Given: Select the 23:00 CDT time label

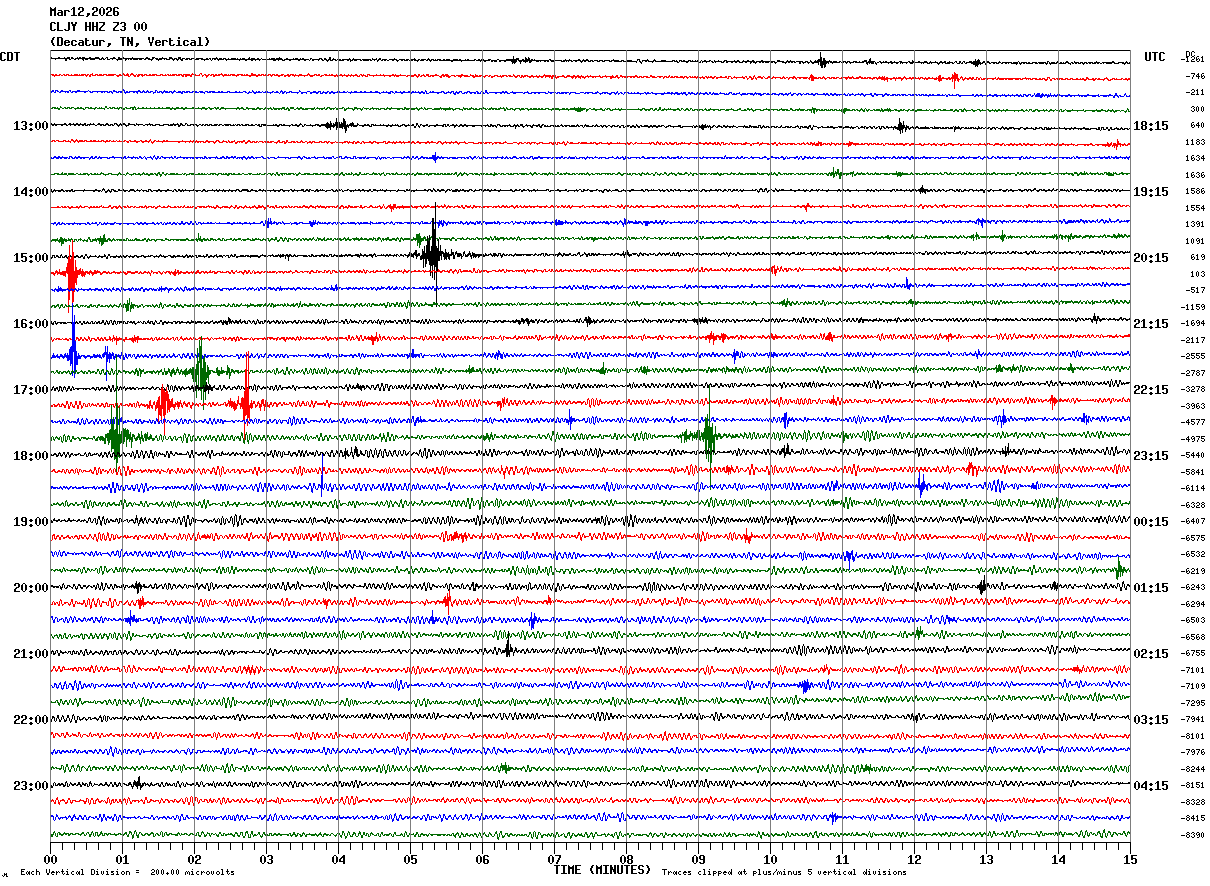Looking at the screenshot, I should [x=31, y=786].
